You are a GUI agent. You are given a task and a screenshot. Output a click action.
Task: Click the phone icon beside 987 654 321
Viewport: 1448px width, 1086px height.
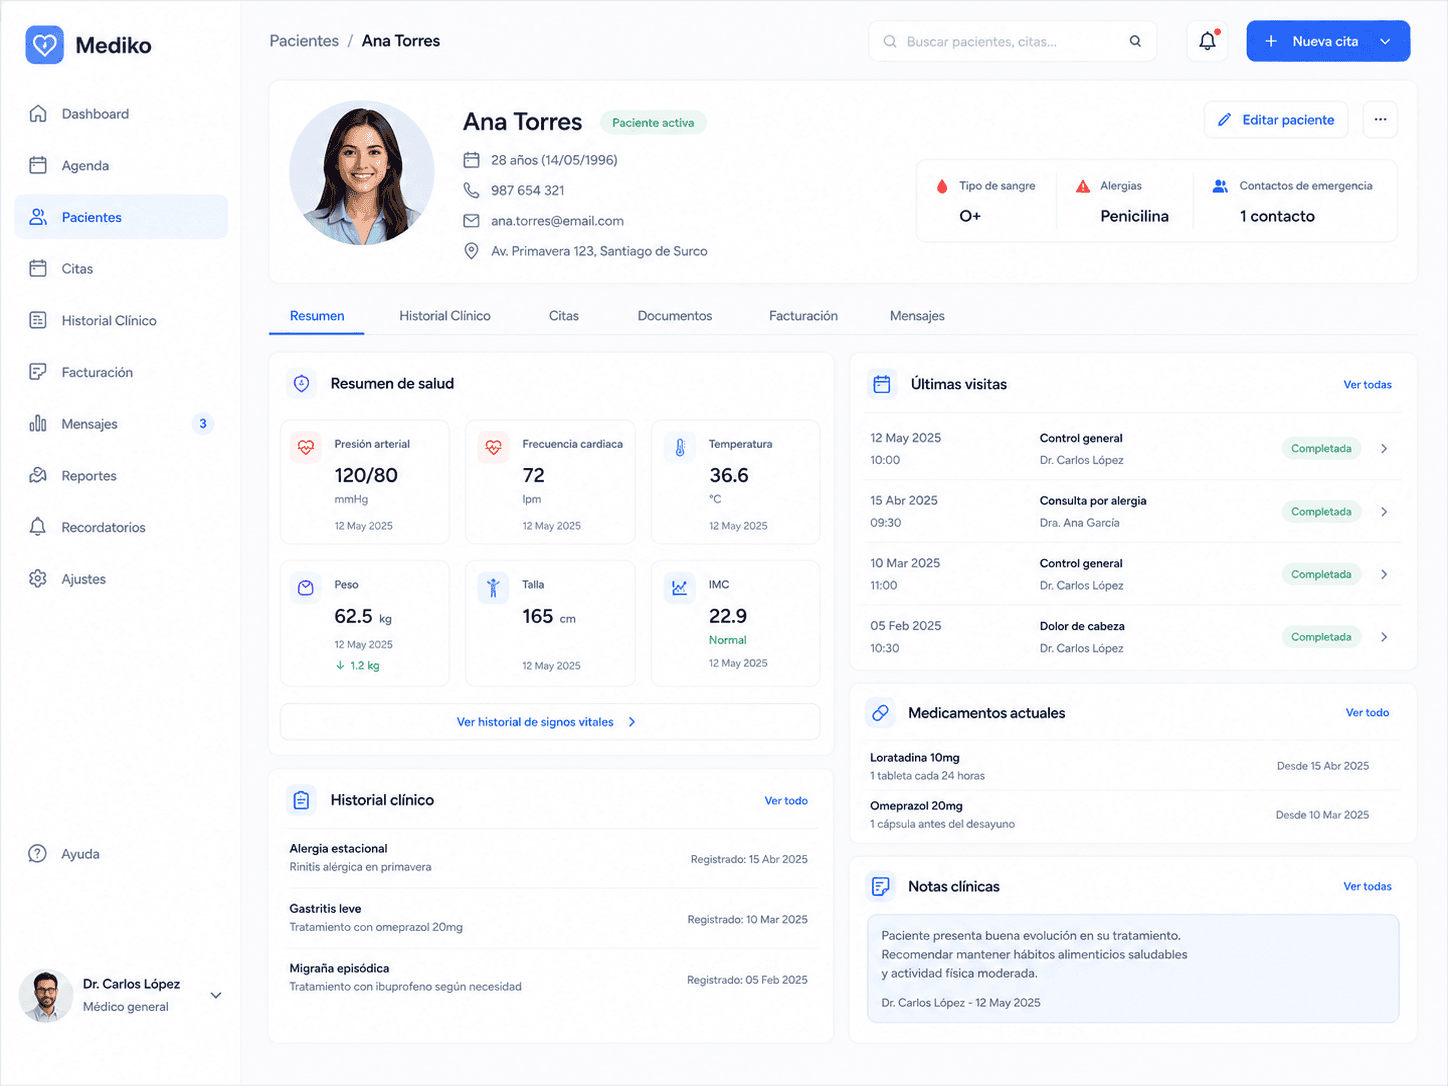coord(471,190)
